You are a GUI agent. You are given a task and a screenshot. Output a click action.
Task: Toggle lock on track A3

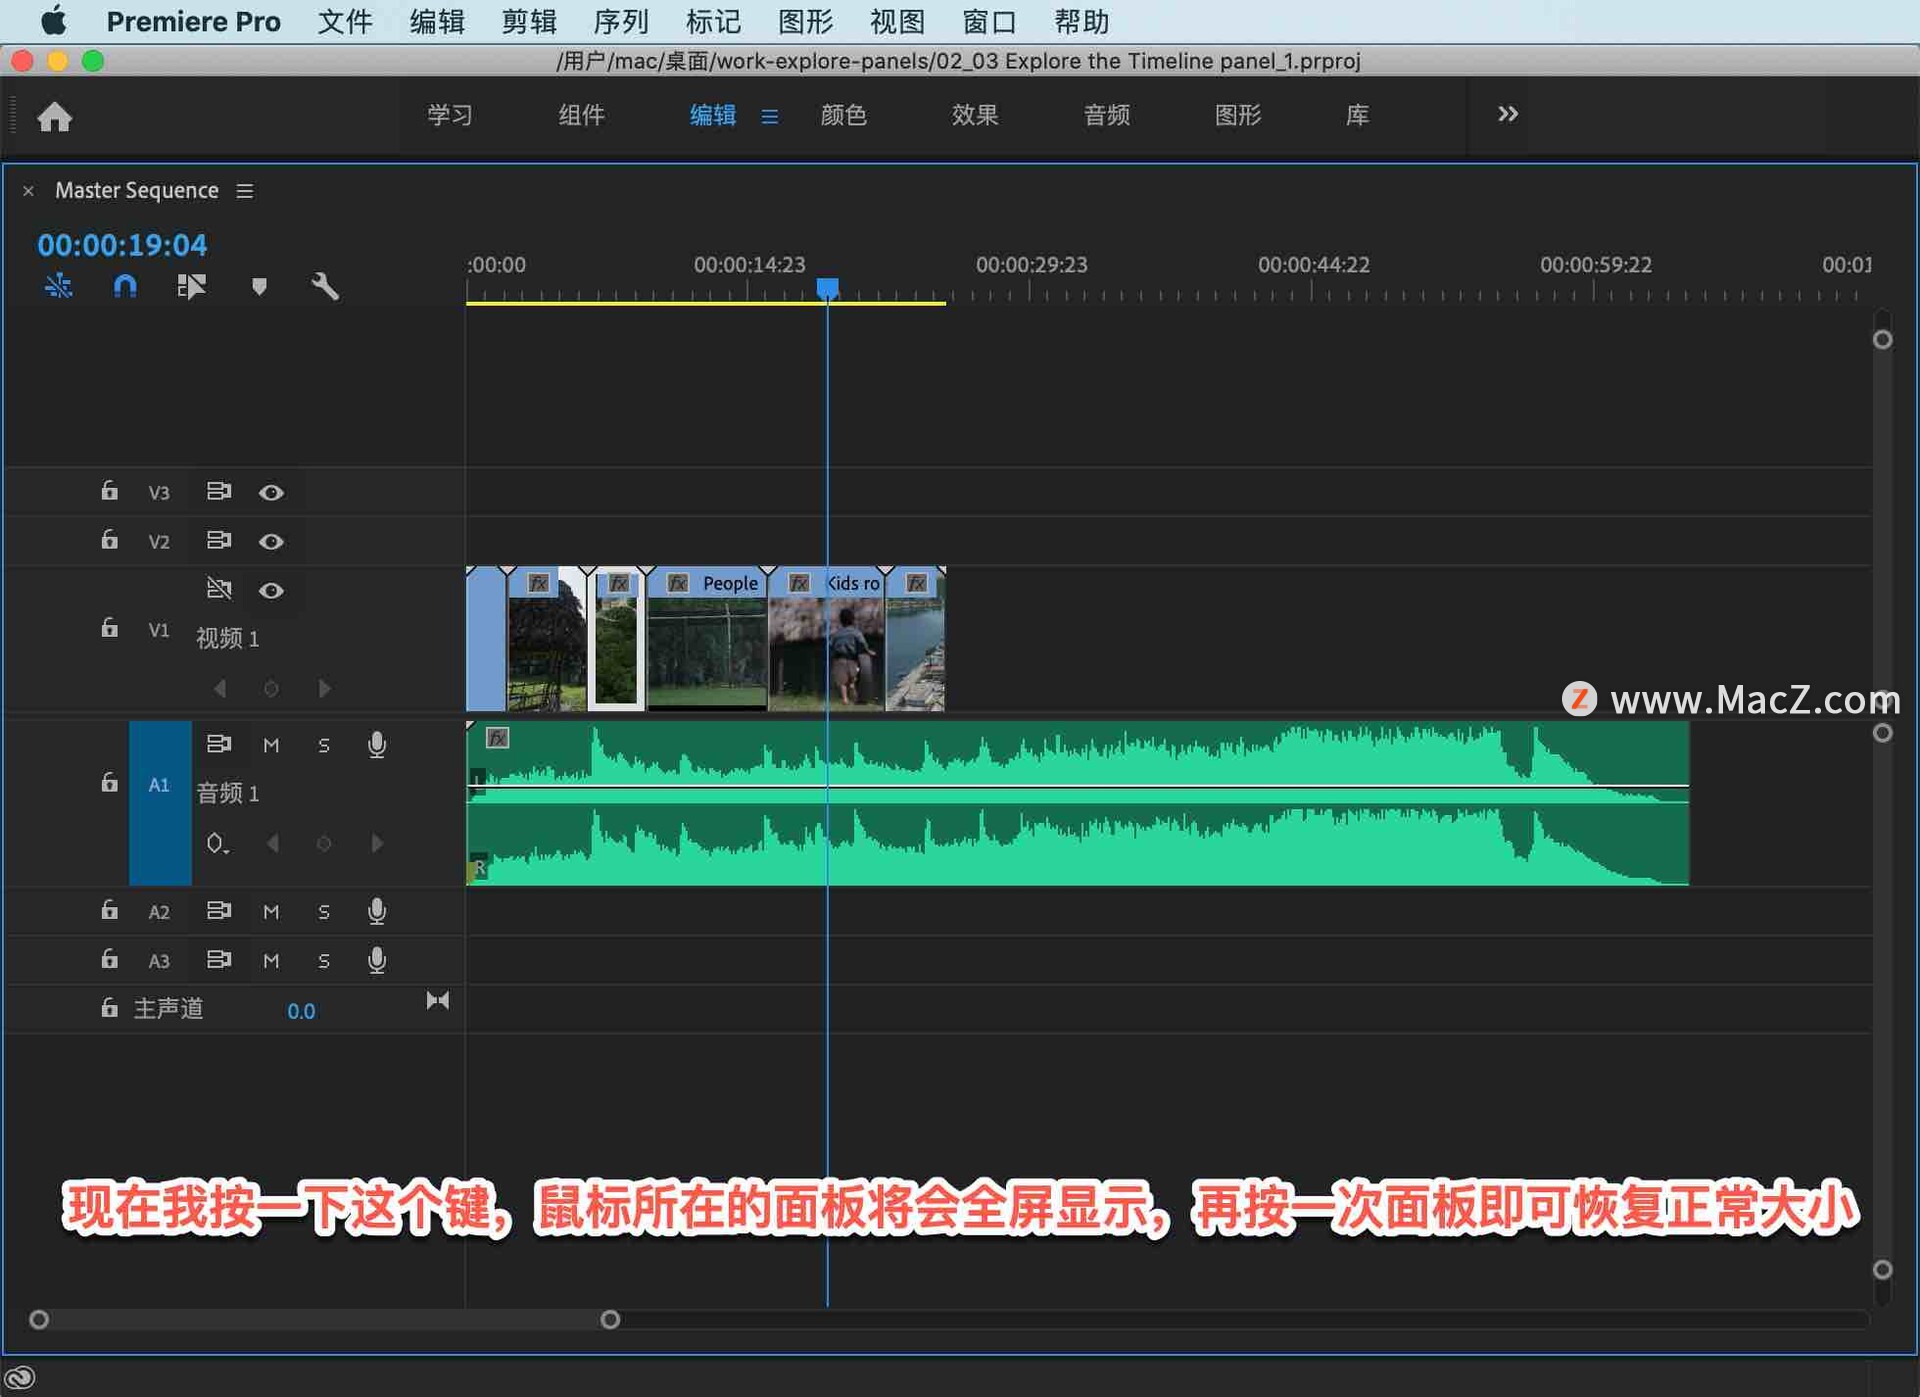point(109,958)
